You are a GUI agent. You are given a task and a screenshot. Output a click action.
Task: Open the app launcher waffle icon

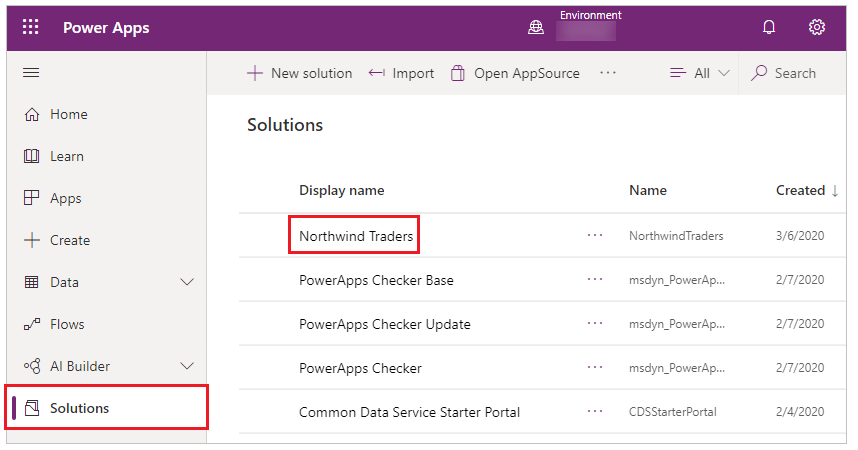coord(31,27)
